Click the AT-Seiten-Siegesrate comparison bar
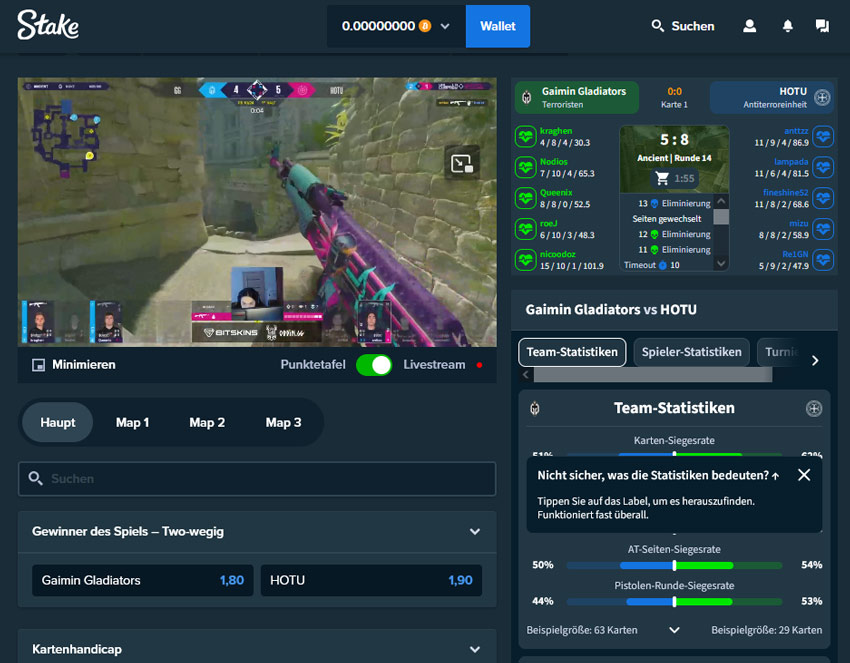 pos(674,565)
